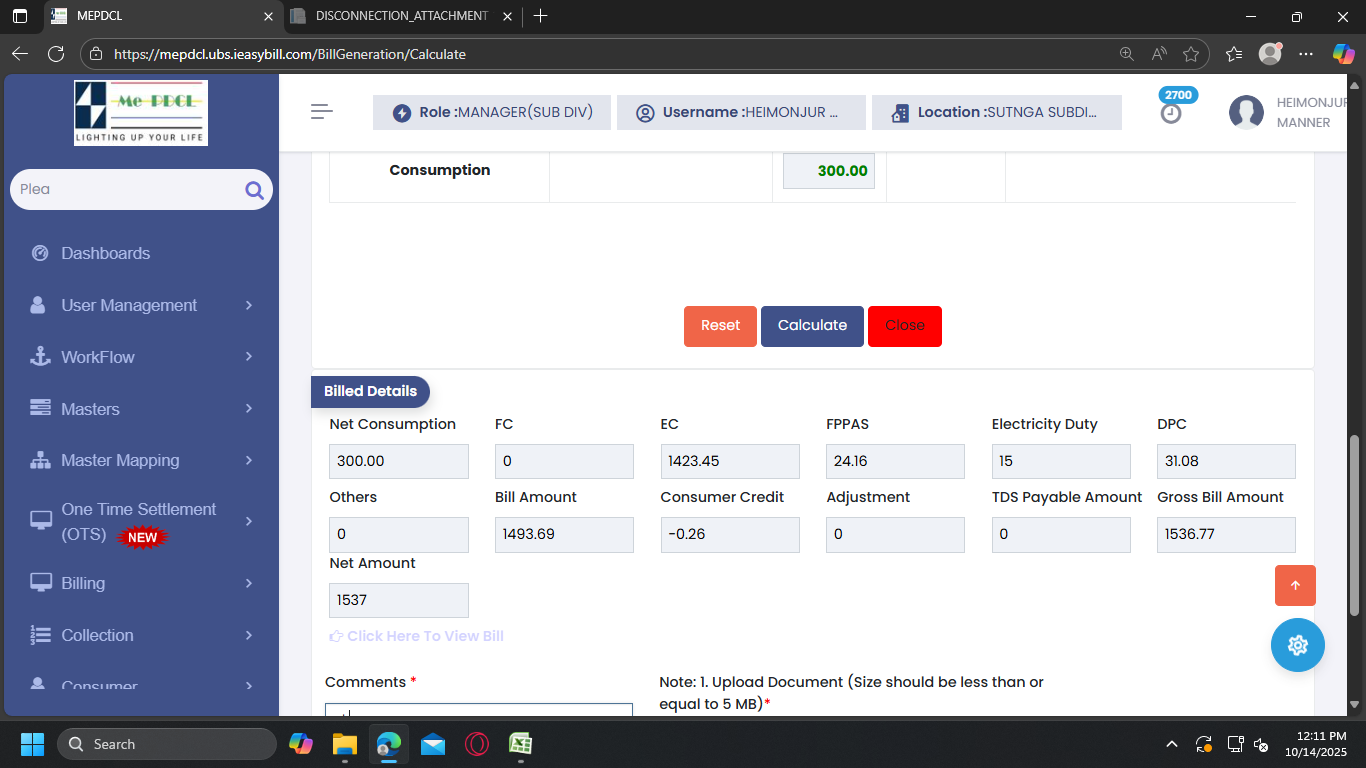Viewport: 1366px width, 768px height.
Task: Click the Collection list icon
Action: click(x=40, y=635)
